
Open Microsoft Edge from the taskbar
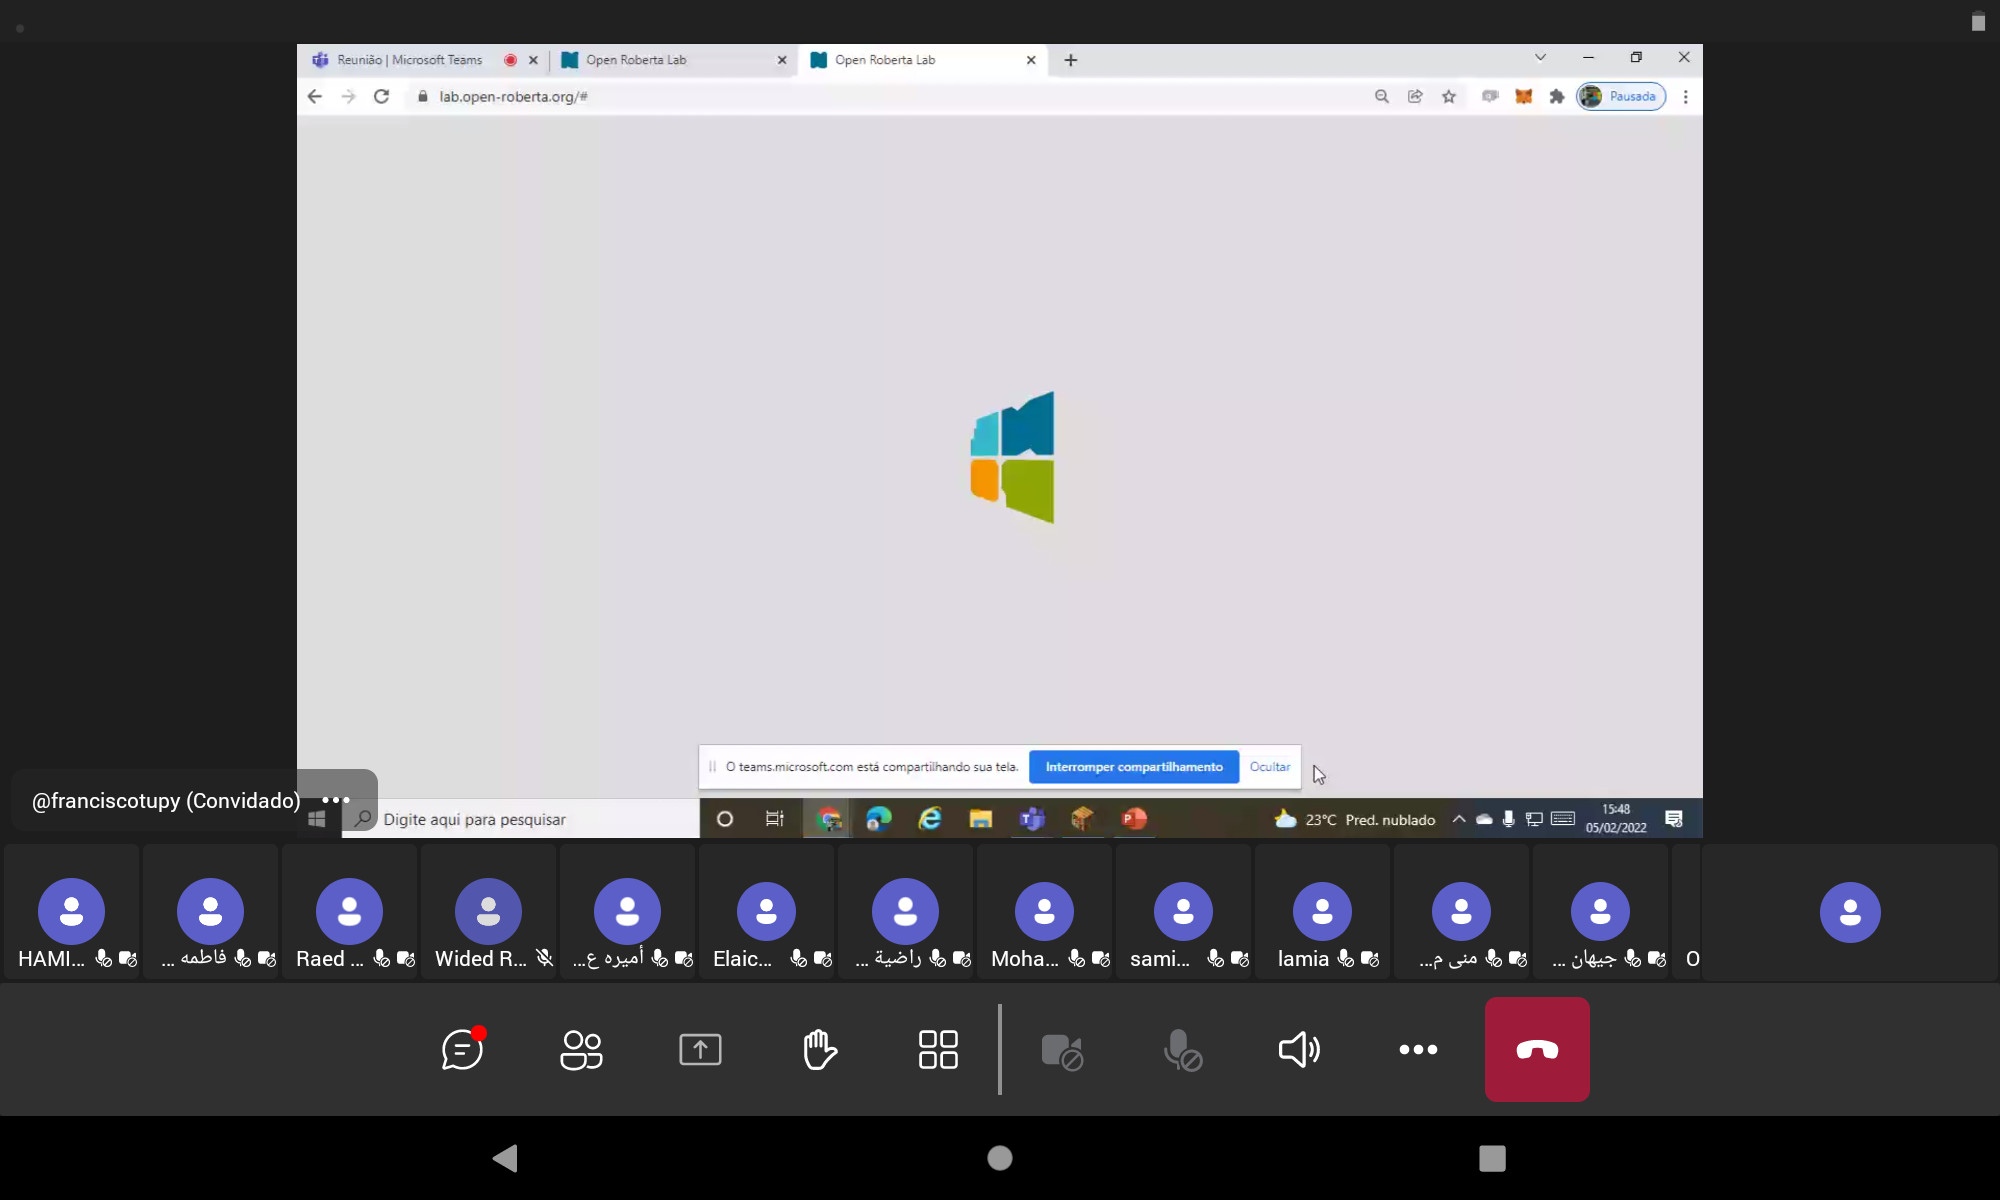(879, 819)
